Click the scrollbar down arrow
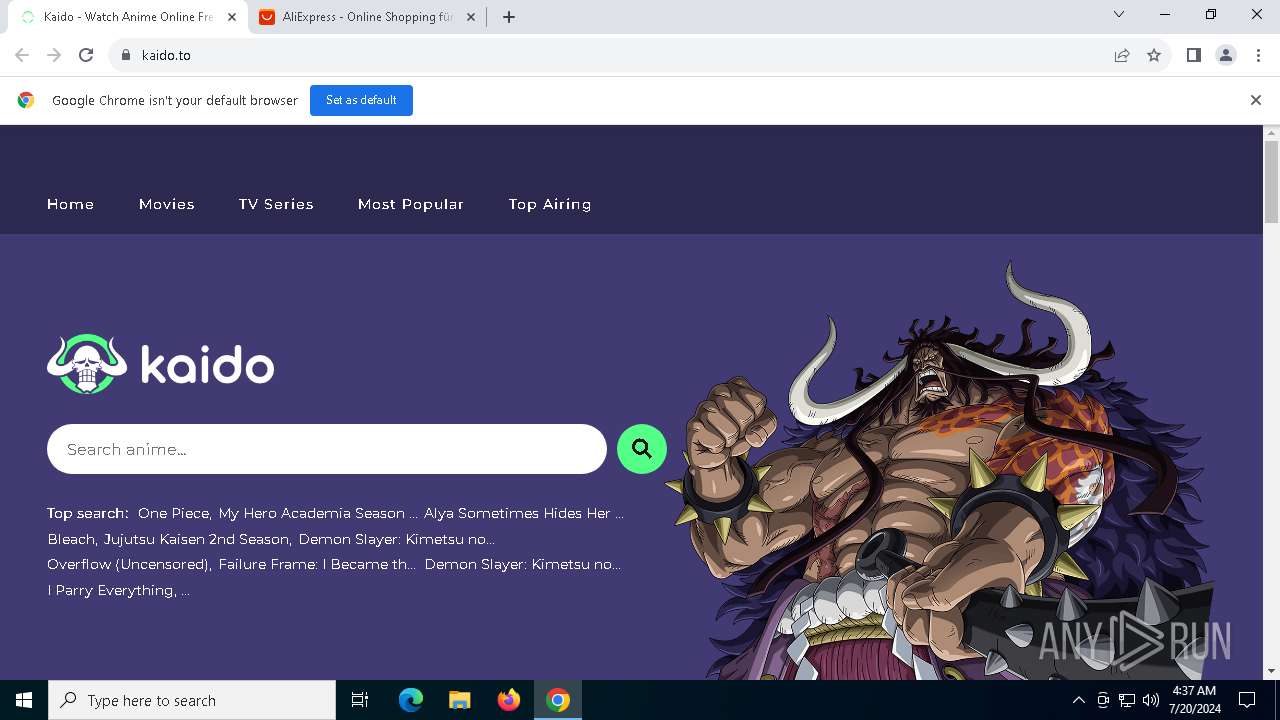Viewport: 1280px width, 720px height. [x=1271, y=672]
